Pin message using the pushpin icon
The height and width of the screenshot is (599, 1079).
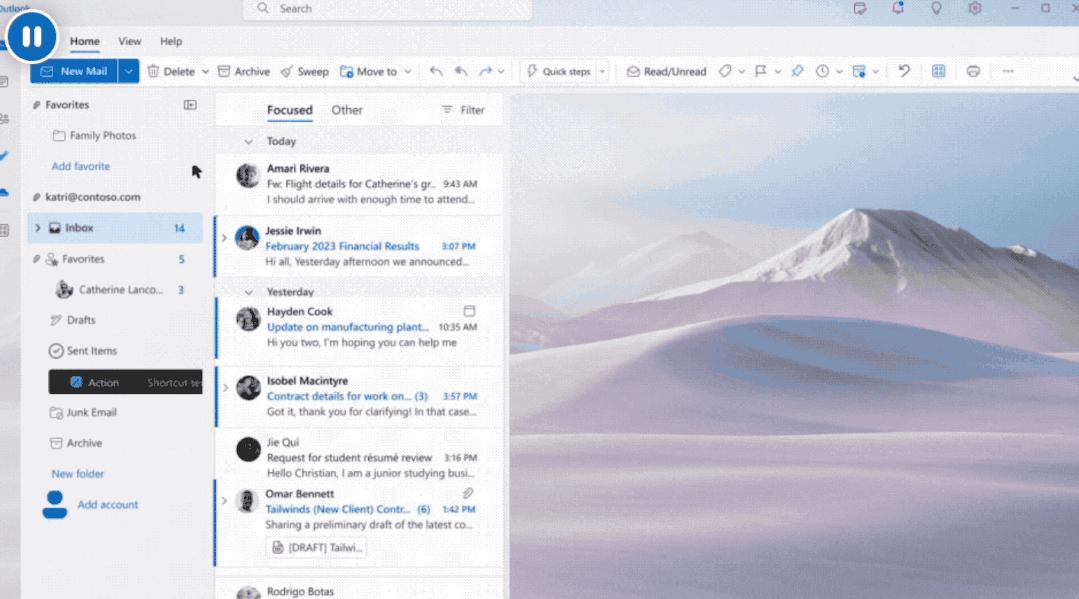point(797,71)
